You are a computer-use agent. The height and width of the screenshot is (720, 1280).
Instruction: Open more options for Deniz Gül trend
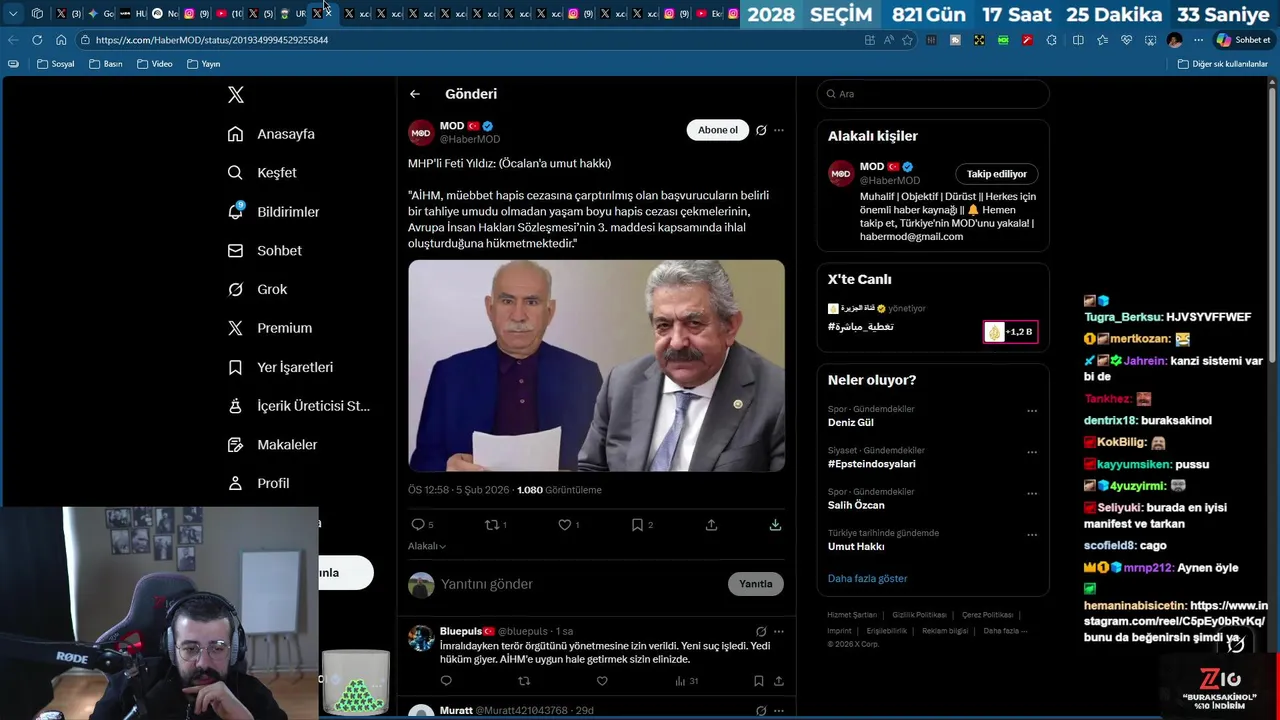pos(1032,411)
